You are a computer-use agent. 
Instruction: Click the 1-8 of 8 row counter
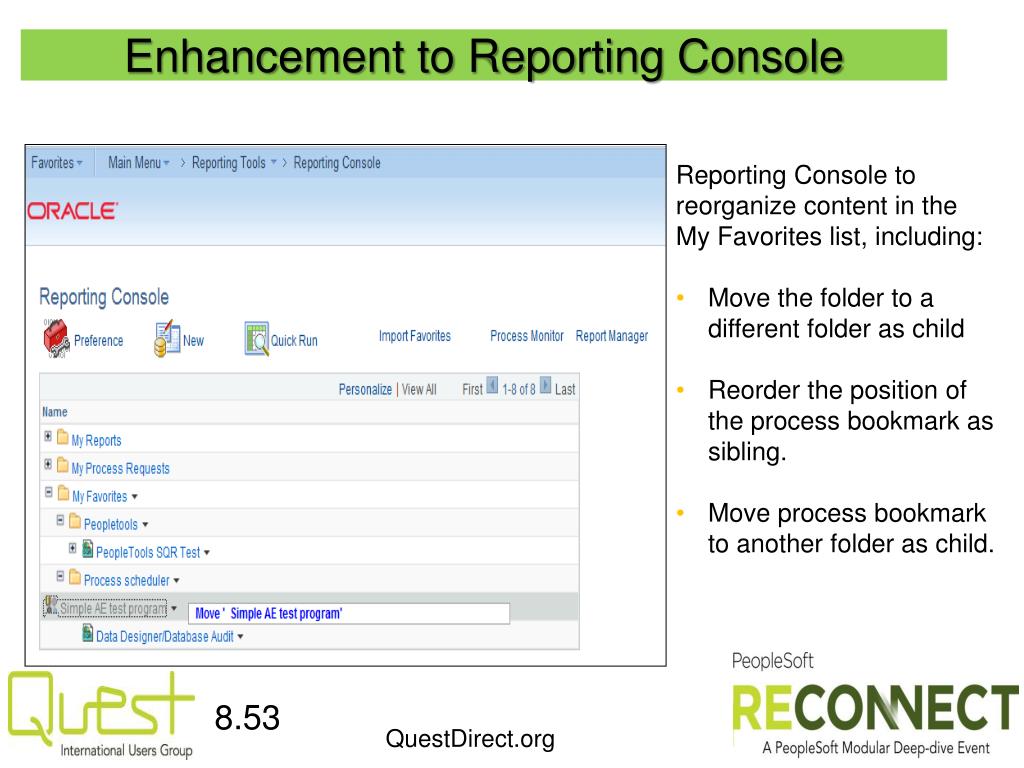(519, 389)
